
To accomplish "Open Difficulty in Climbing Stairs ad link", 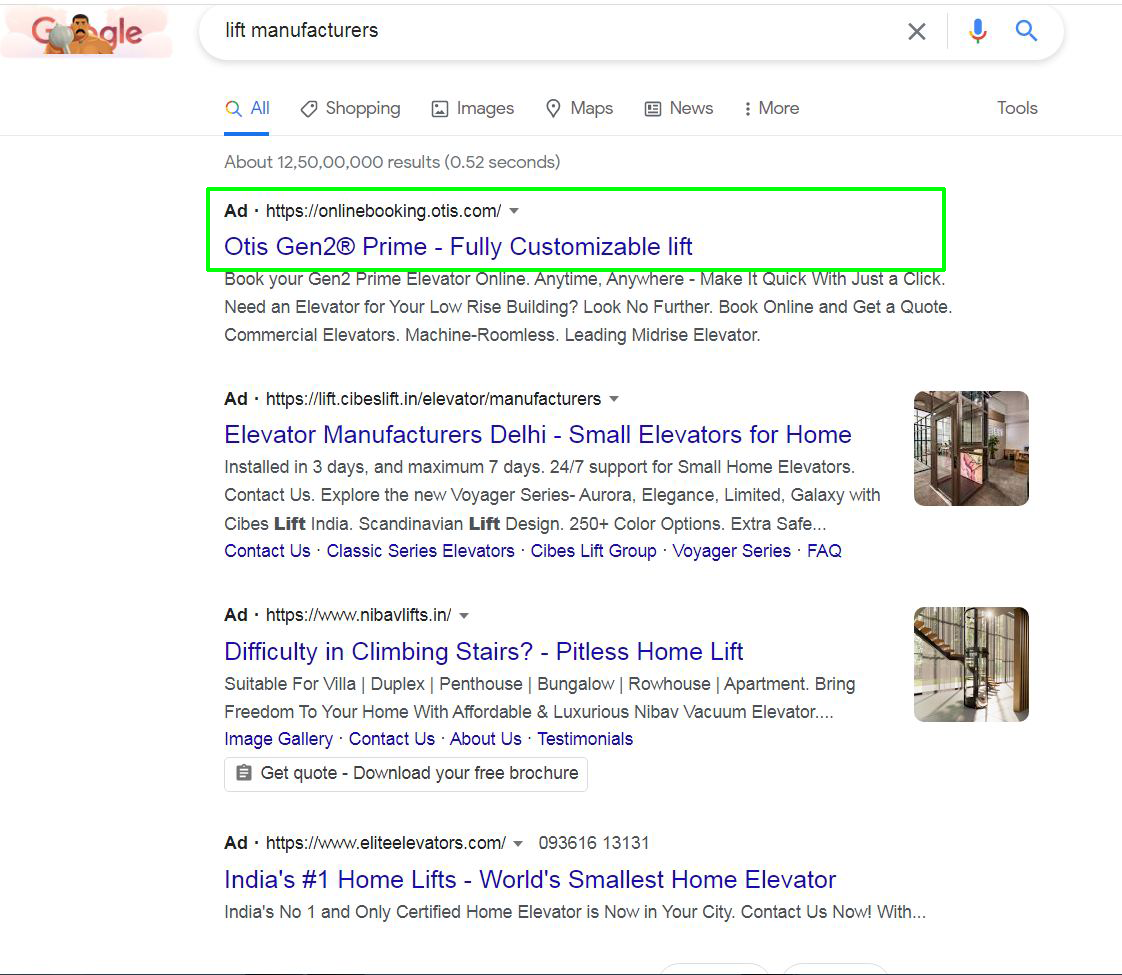I will (x=483, y=652).
